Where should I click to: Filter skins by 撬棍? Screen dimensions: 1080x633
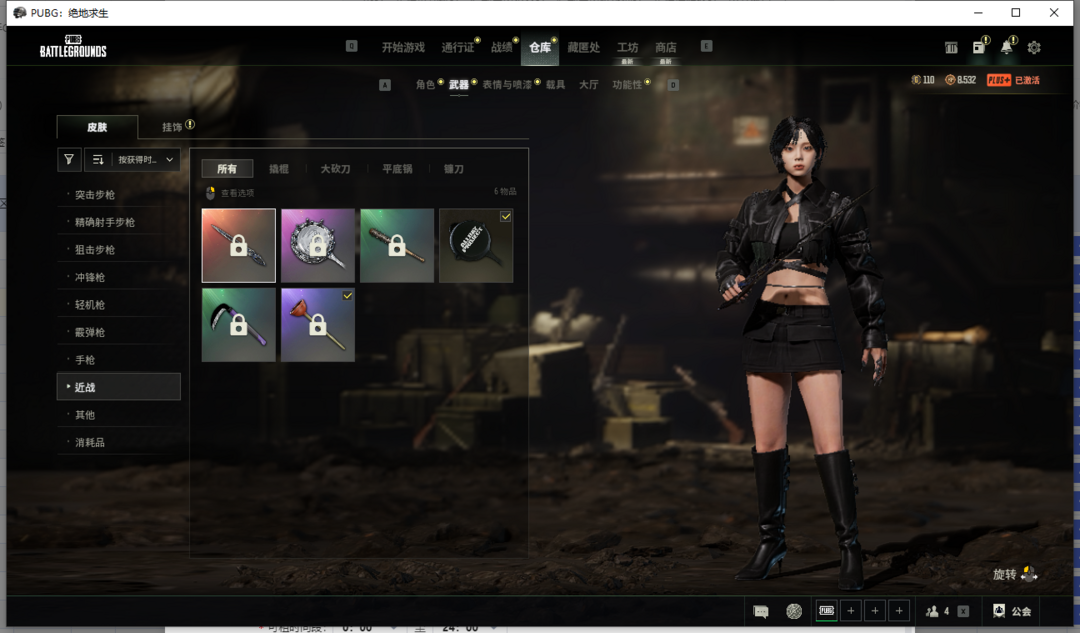click(x=279, y=169)
